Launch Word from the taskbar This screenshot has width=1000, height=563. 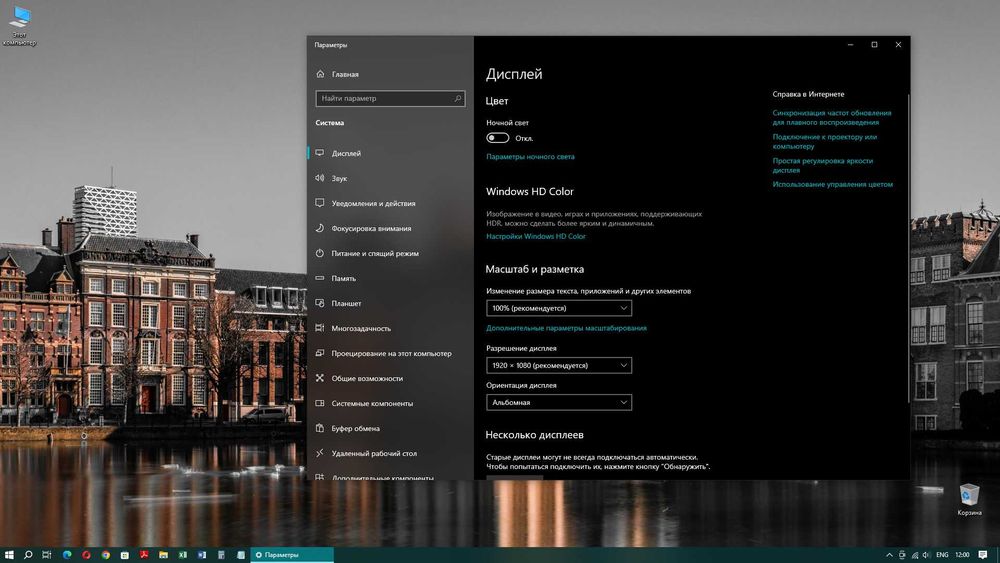(x=202, y=555)
